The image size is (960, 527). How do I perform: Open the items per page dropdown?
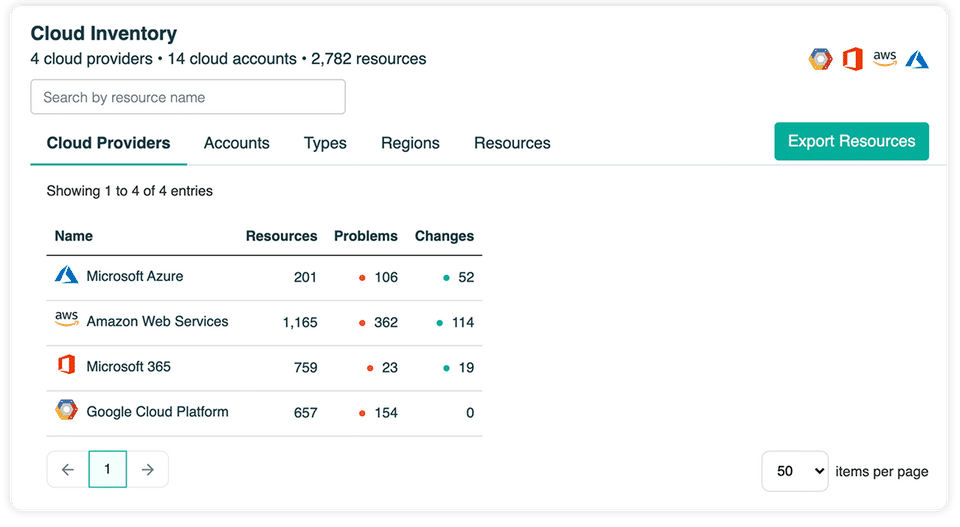pyautogui.click(x=794, y=471)
